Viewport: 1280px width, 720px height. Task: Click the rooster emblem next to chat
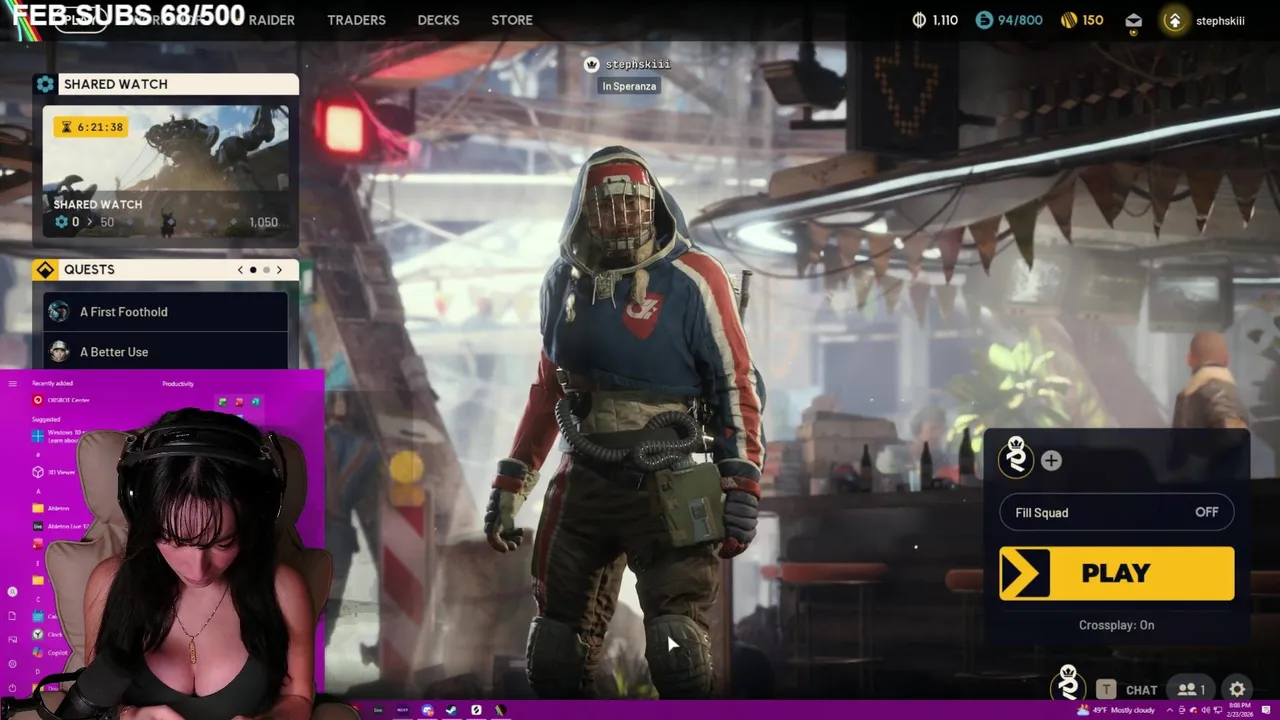(1069, 684)
